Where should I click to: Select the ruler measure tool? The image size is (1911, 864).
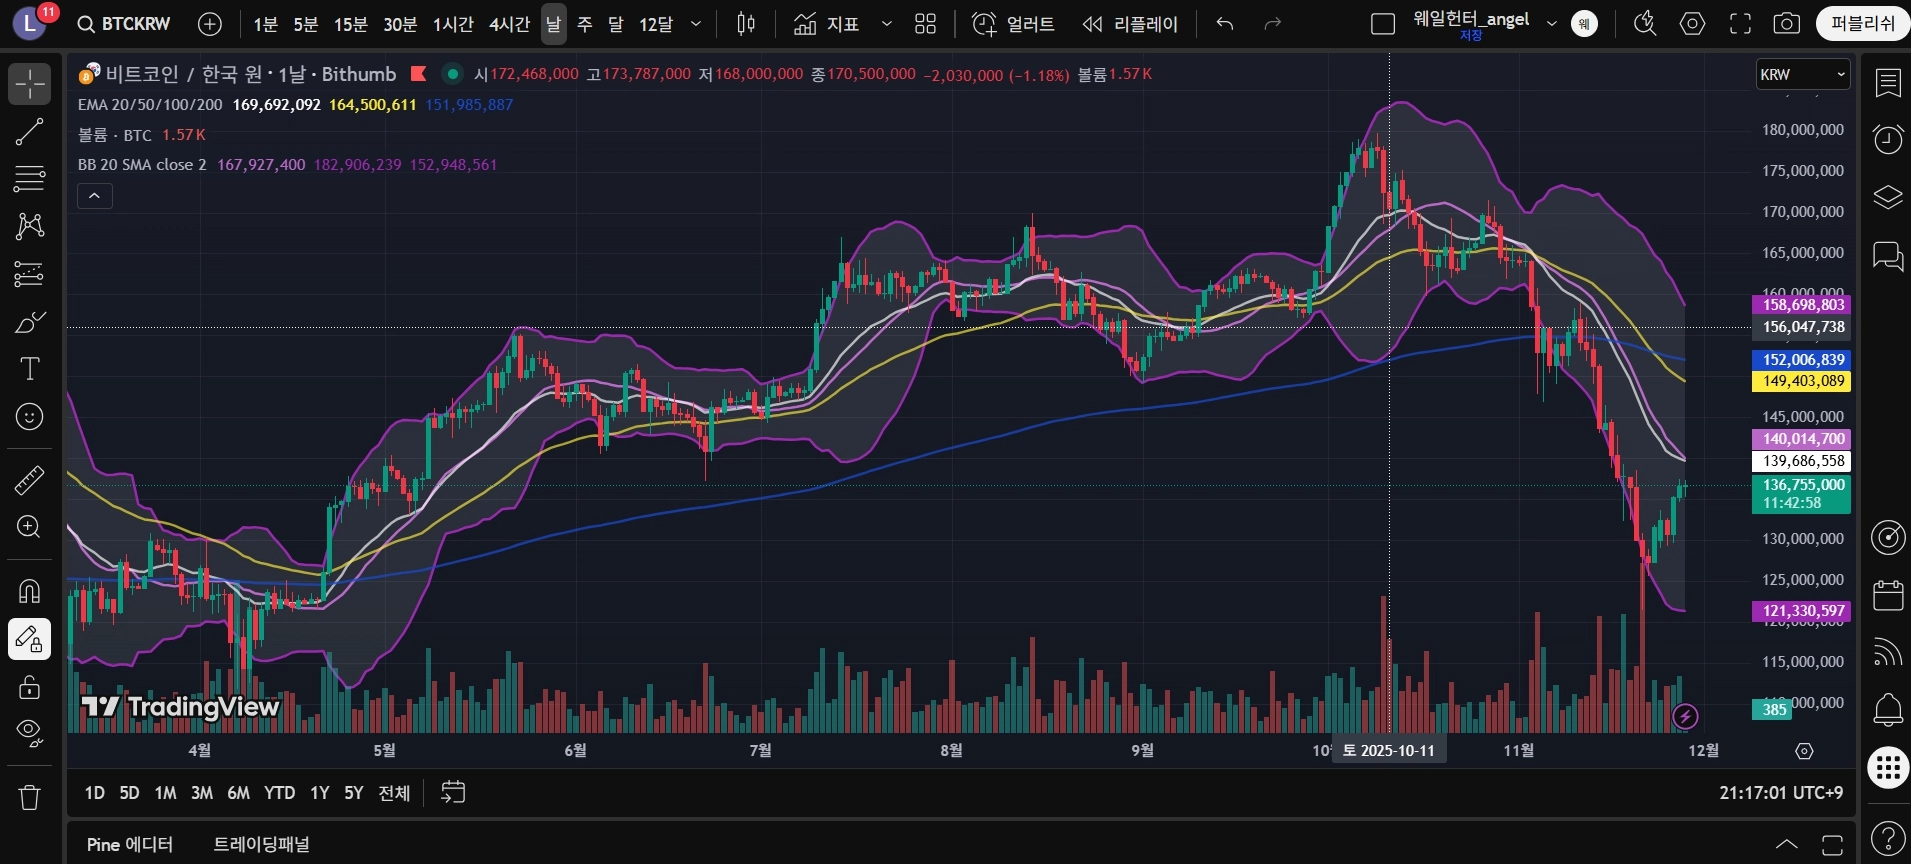tap(30, 481)
